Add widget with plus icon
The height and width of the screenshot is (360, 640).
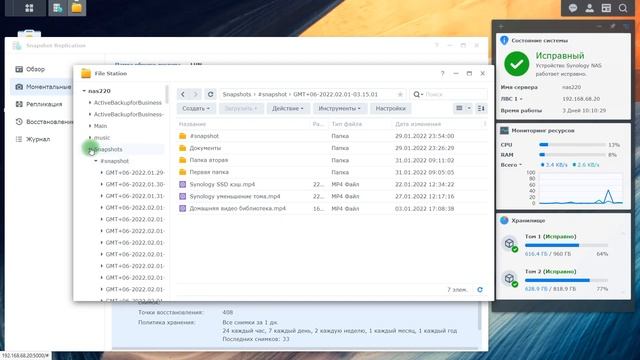coord(501,26)
